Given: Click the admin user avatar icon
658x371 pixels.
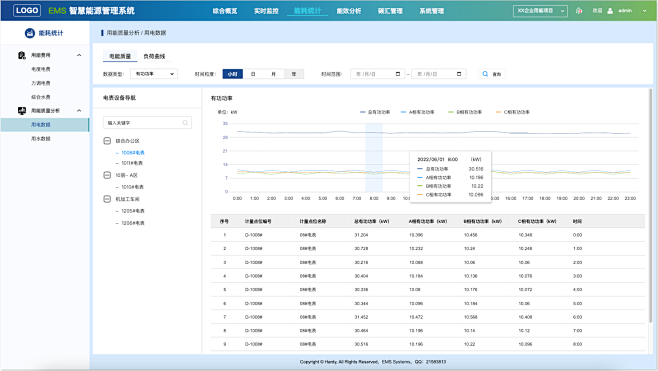Looking at the screenshot, I should (x=610, y=11).
